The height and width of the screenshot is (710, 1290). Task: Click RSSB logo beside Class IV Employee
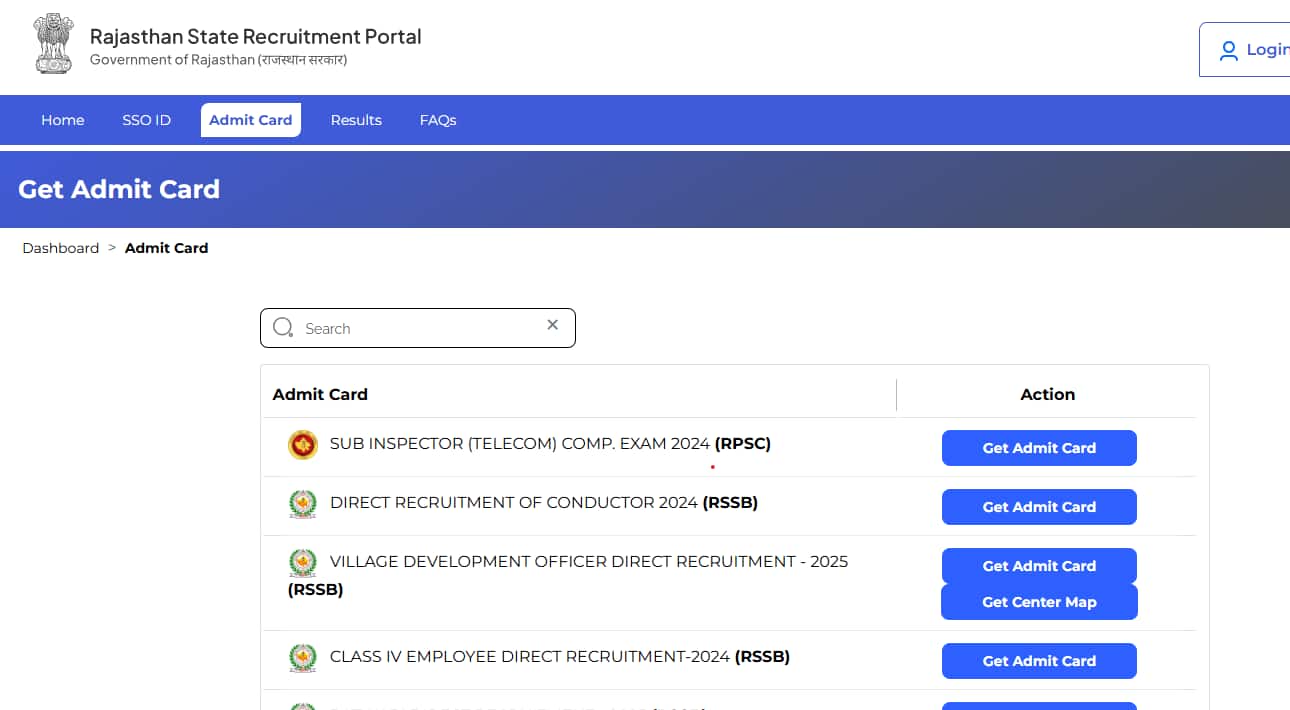pos(302,658)
